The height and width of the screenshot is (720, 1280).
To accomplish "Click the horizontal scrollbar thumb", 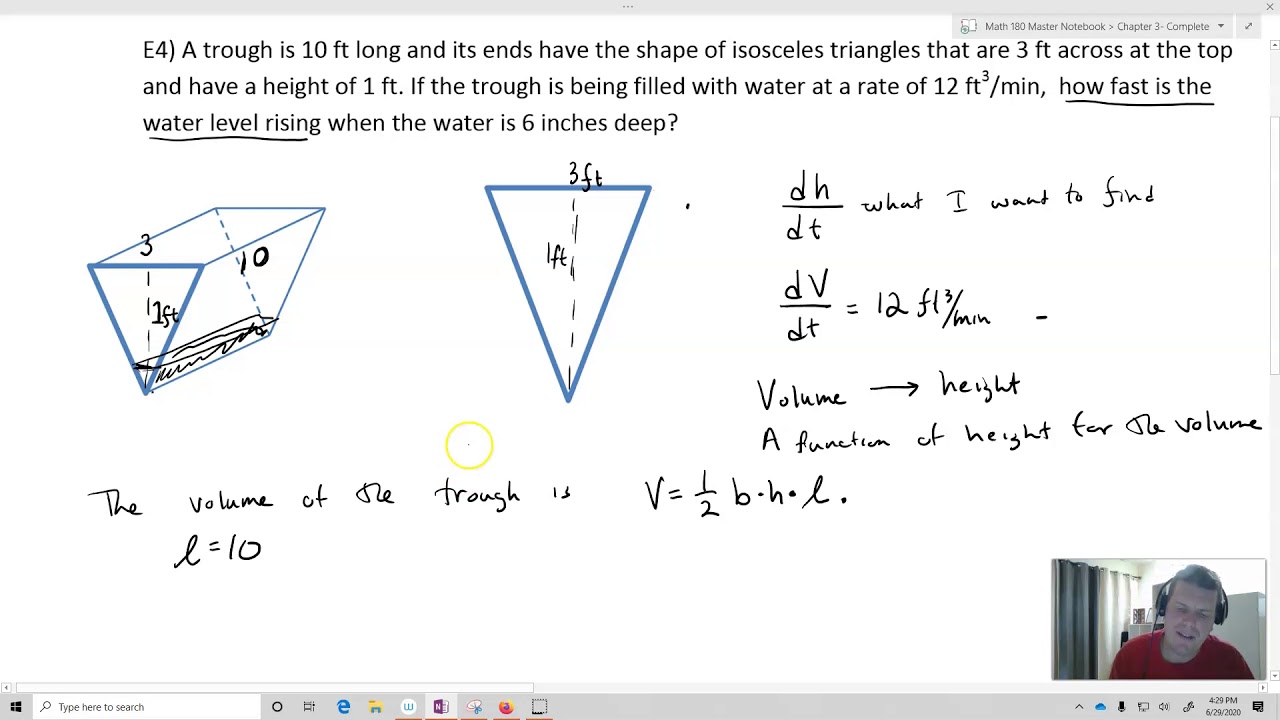I will [x=275, y=688].
